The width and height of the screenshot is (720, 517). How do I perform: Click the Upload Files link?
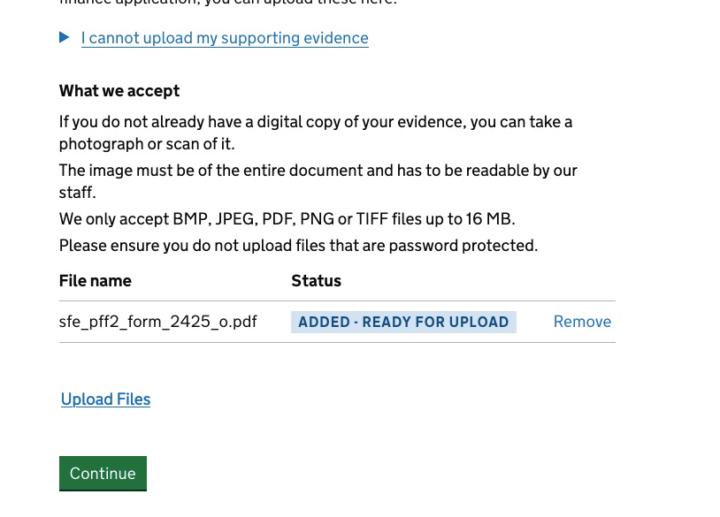tap(105, 399)
